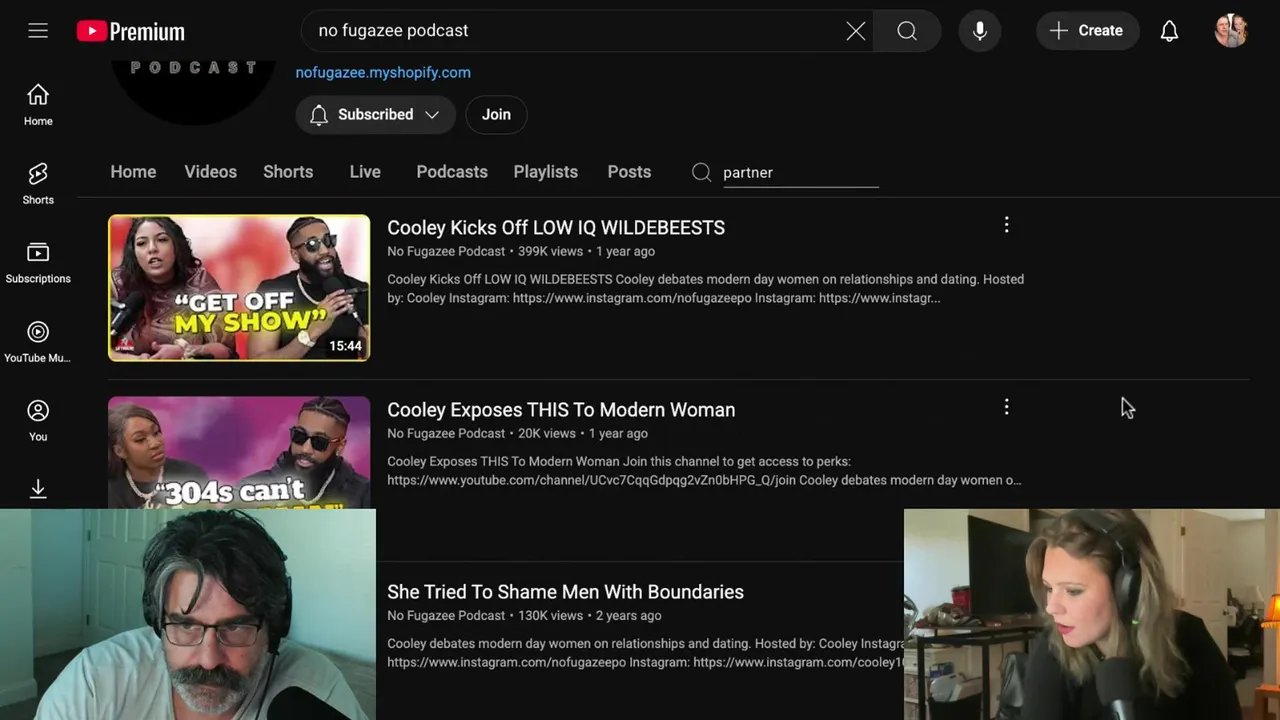Open Subscriptions in the sidebar
Screen dimensions: 1280x720
point(38,263)
